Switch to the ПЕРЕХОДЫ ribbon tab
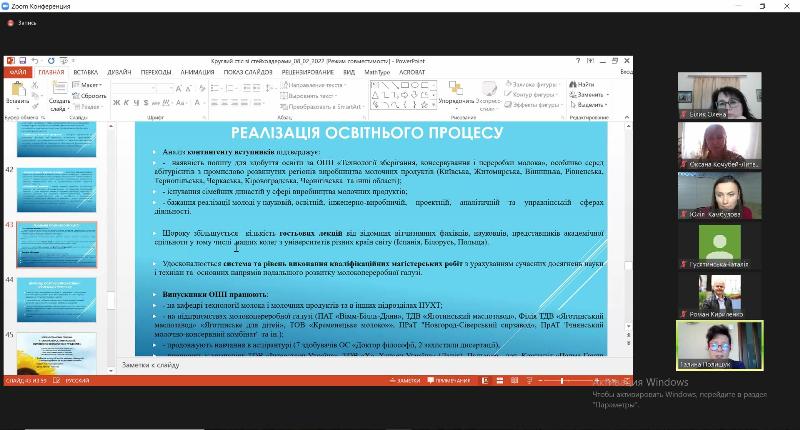The image size is (800, 430). (x=156, y=72)
